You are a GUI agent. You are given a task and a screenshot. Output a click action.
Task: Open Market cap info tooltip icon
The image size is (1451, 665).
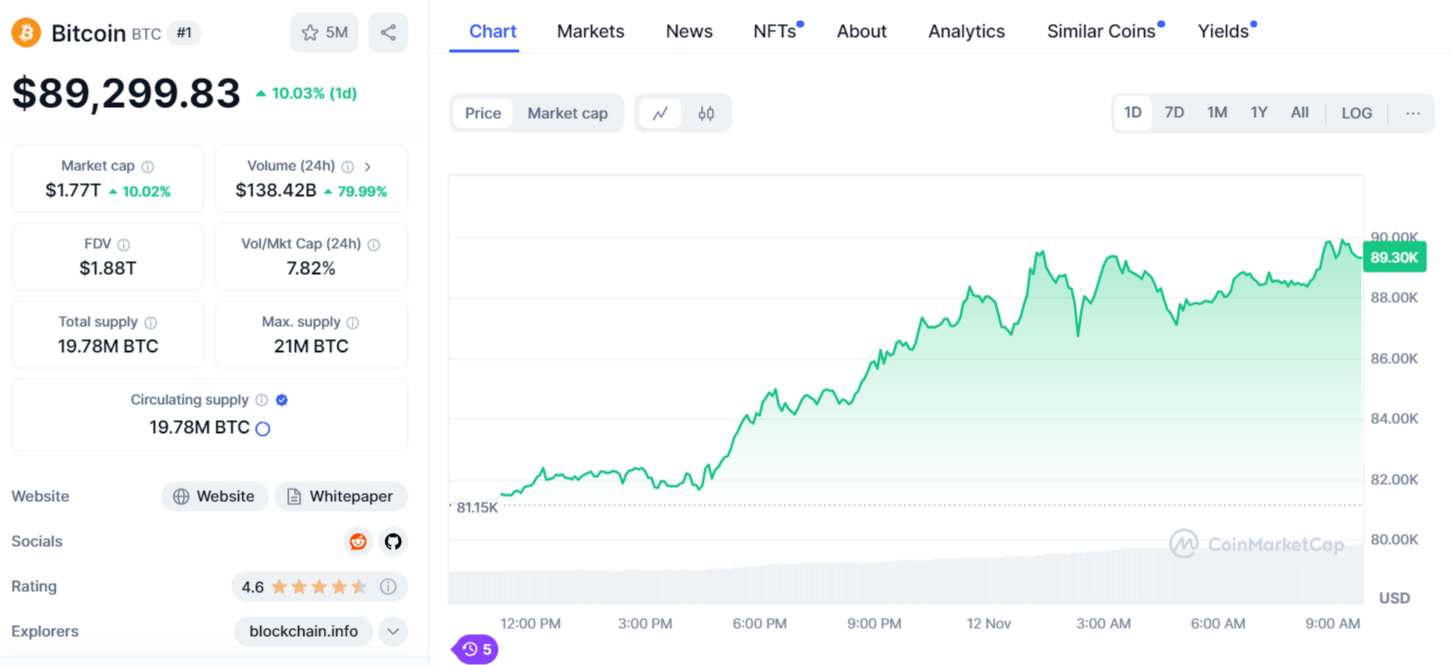coord(148,167)
